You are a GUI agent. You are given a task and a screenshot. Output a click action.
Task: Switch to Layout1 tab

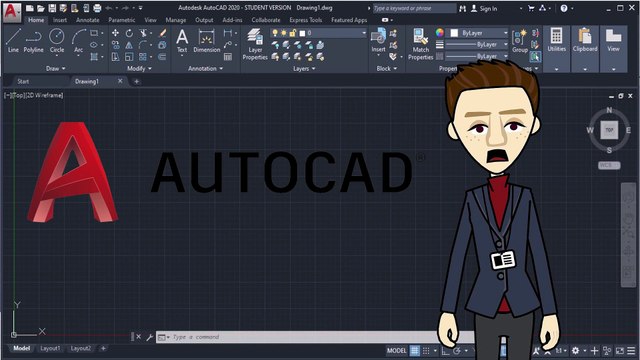[x=50, y=349]
